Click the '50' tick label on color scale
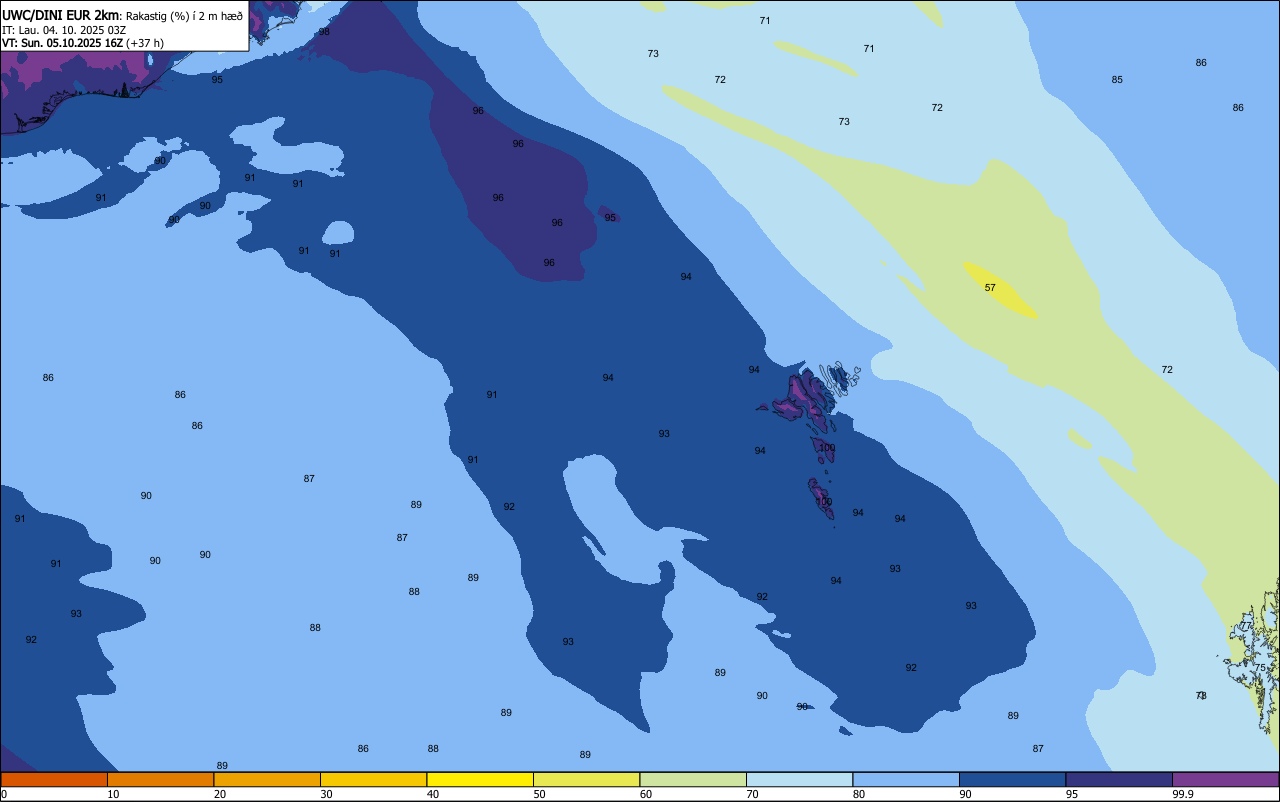This screenshot has height=802, width=1280. point(539,794)
